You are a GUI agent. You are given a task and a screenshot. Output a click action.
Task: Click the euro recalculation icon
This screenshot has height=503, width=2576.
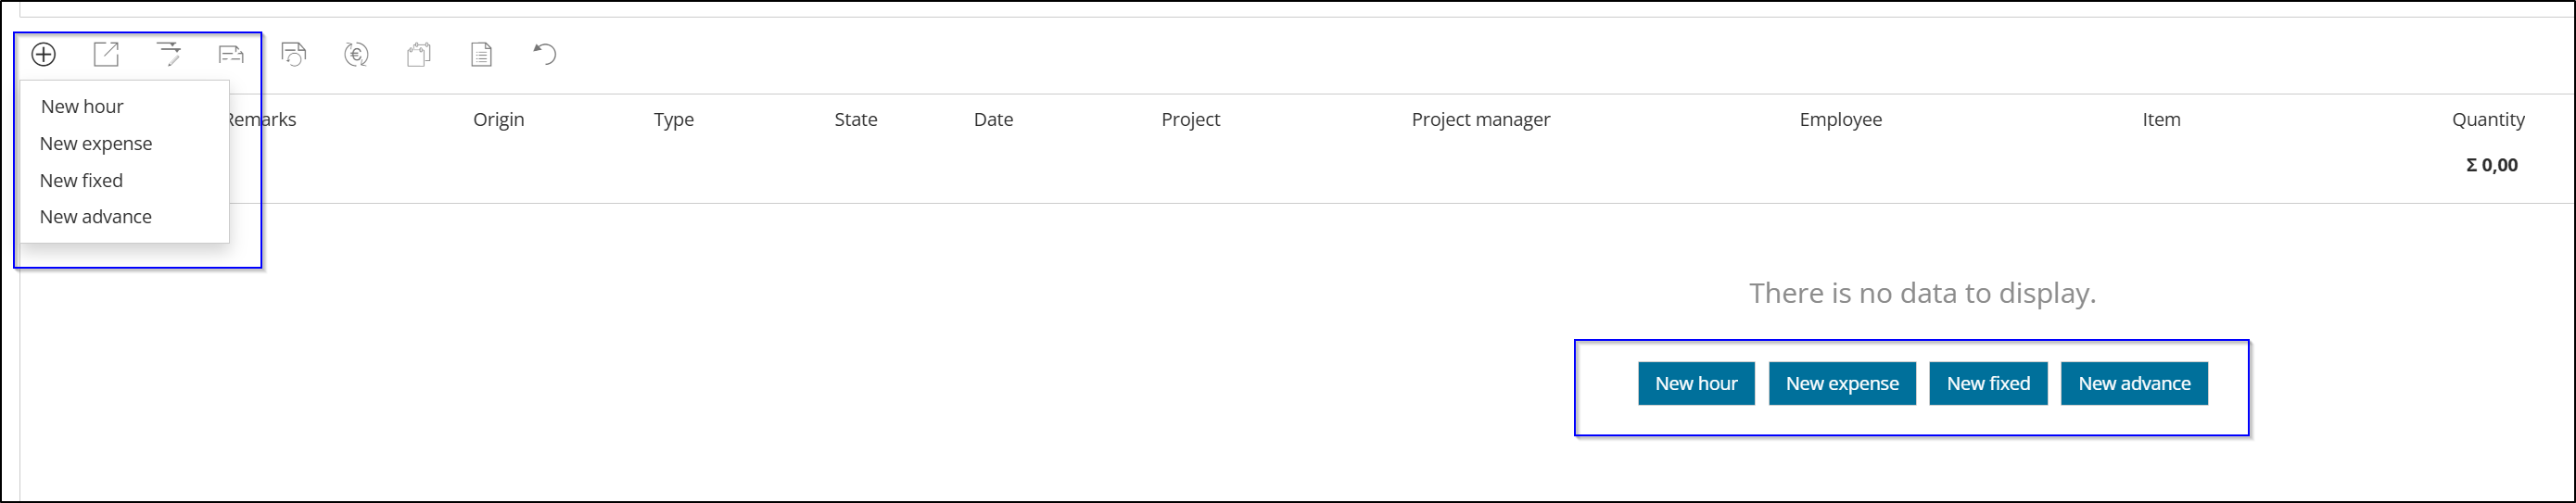pos(356,54)
